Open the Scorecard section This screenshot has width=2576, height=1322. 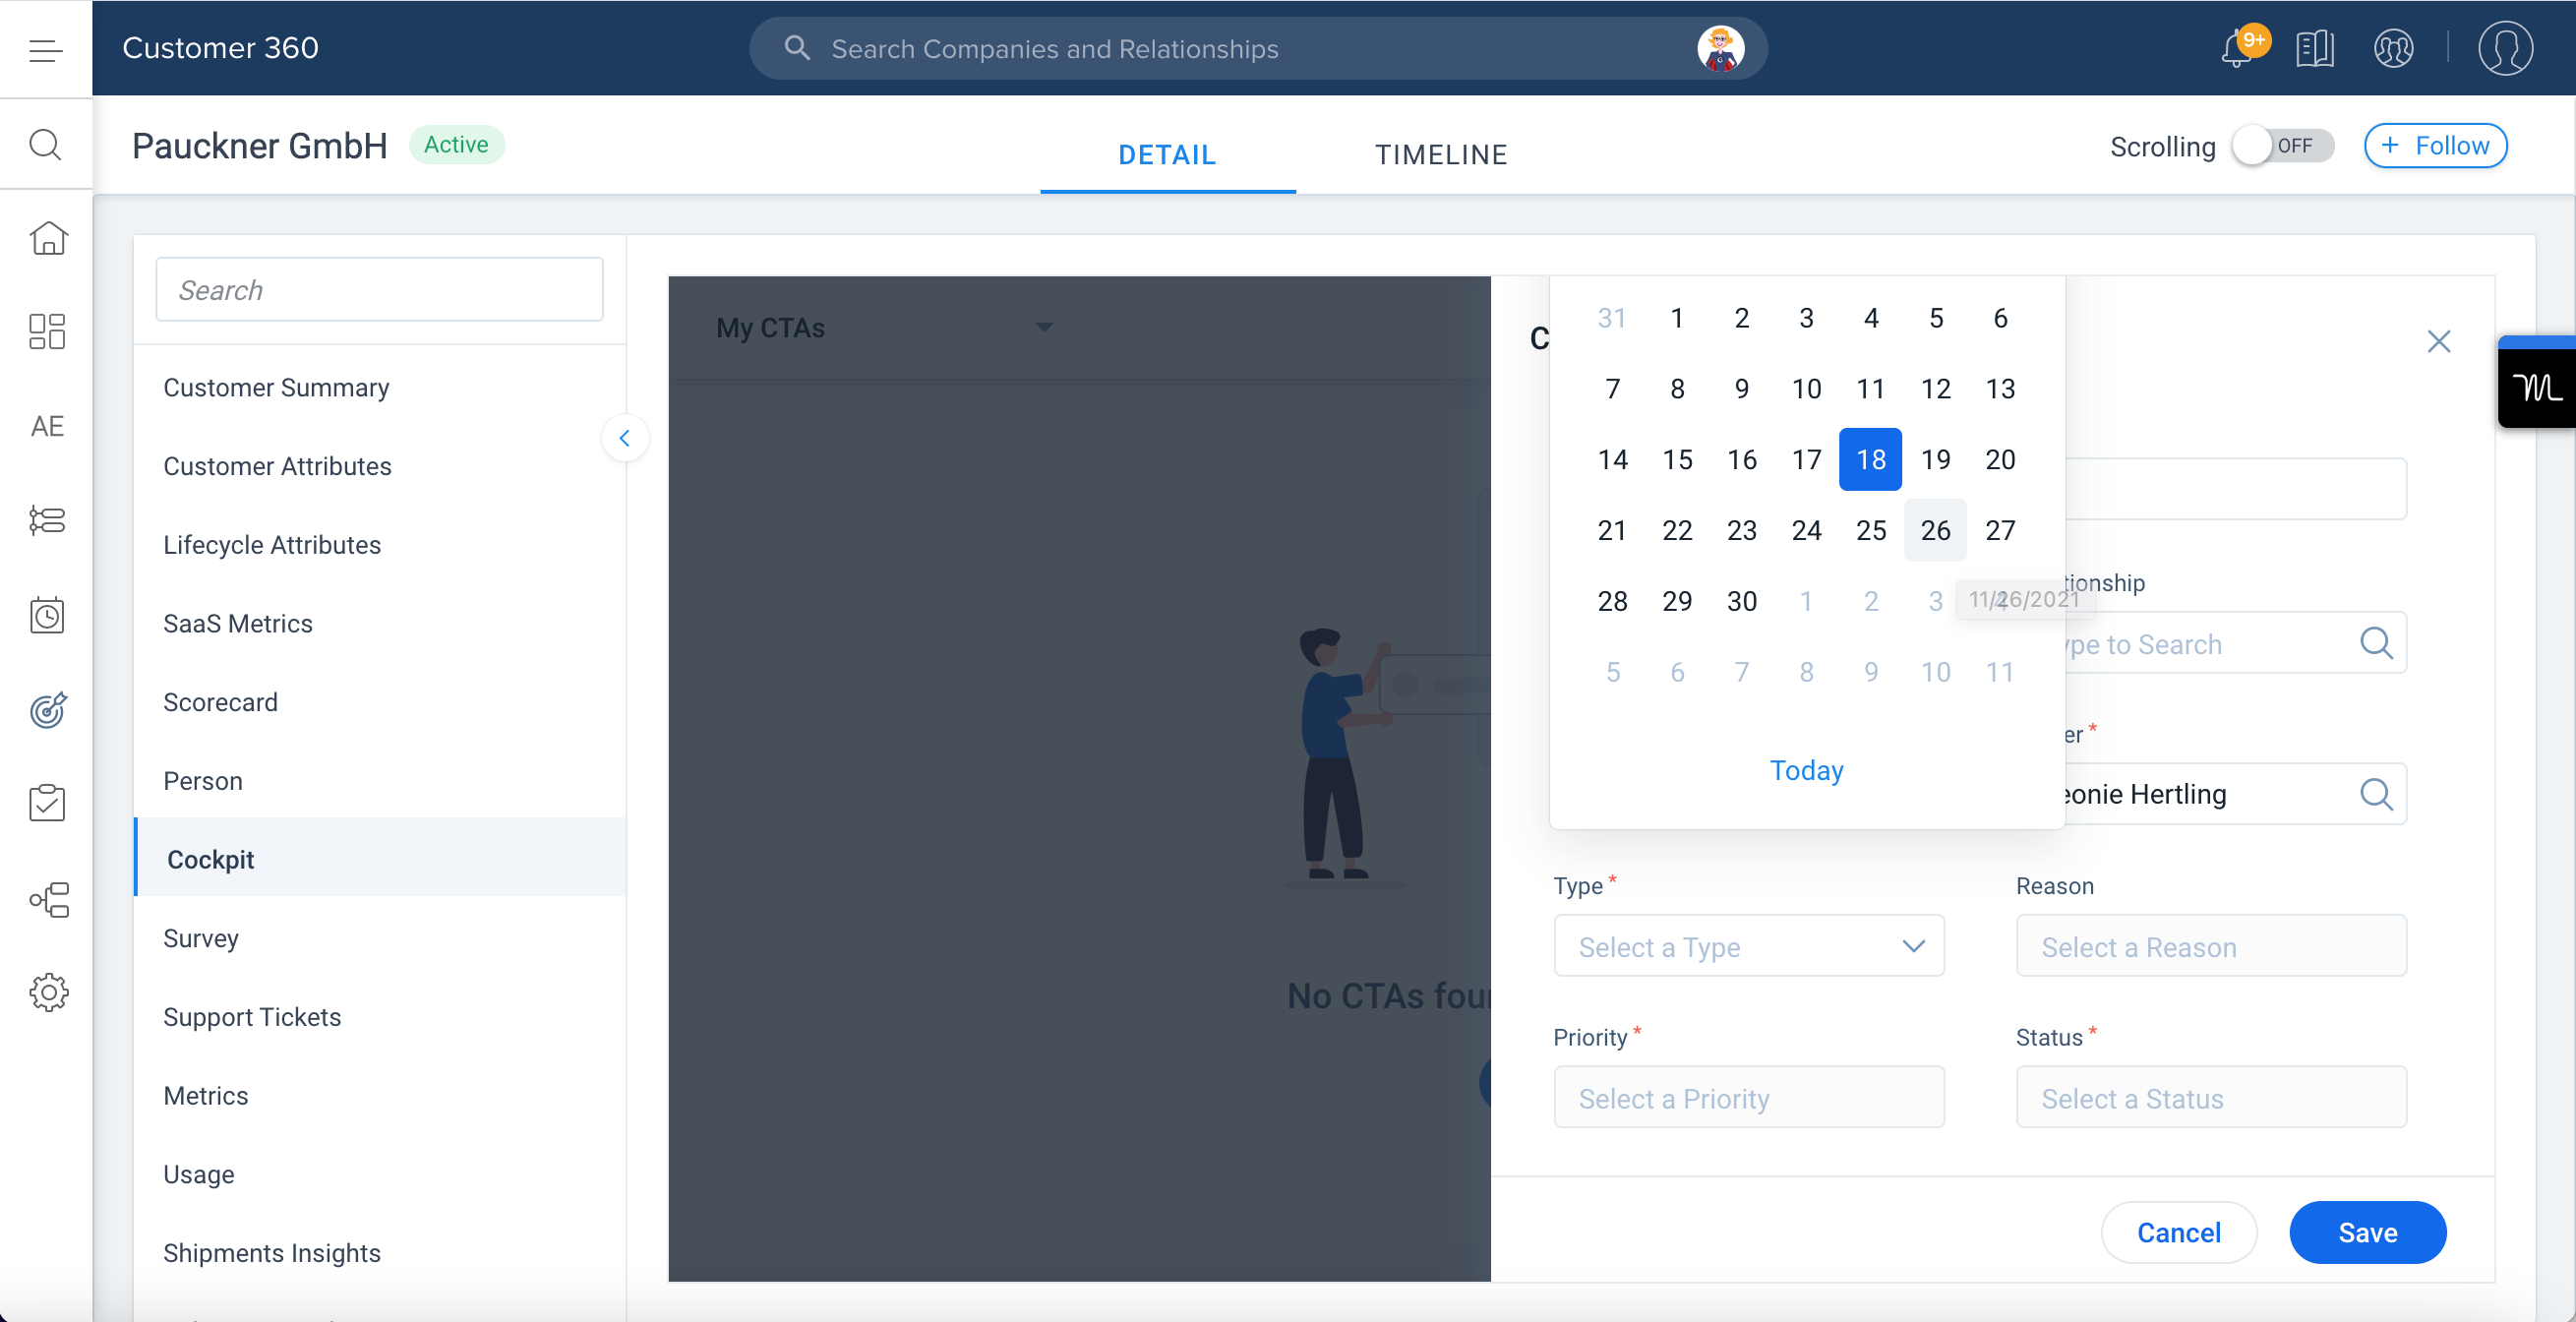(380, 702)
